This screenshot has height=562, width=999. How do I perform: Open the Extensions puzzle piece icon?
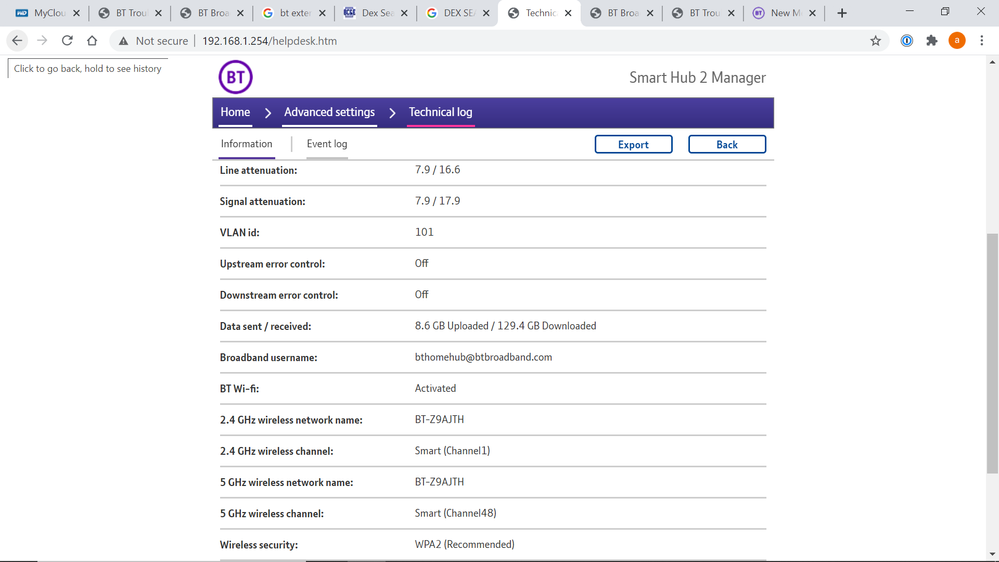click(x=931, y=41)
